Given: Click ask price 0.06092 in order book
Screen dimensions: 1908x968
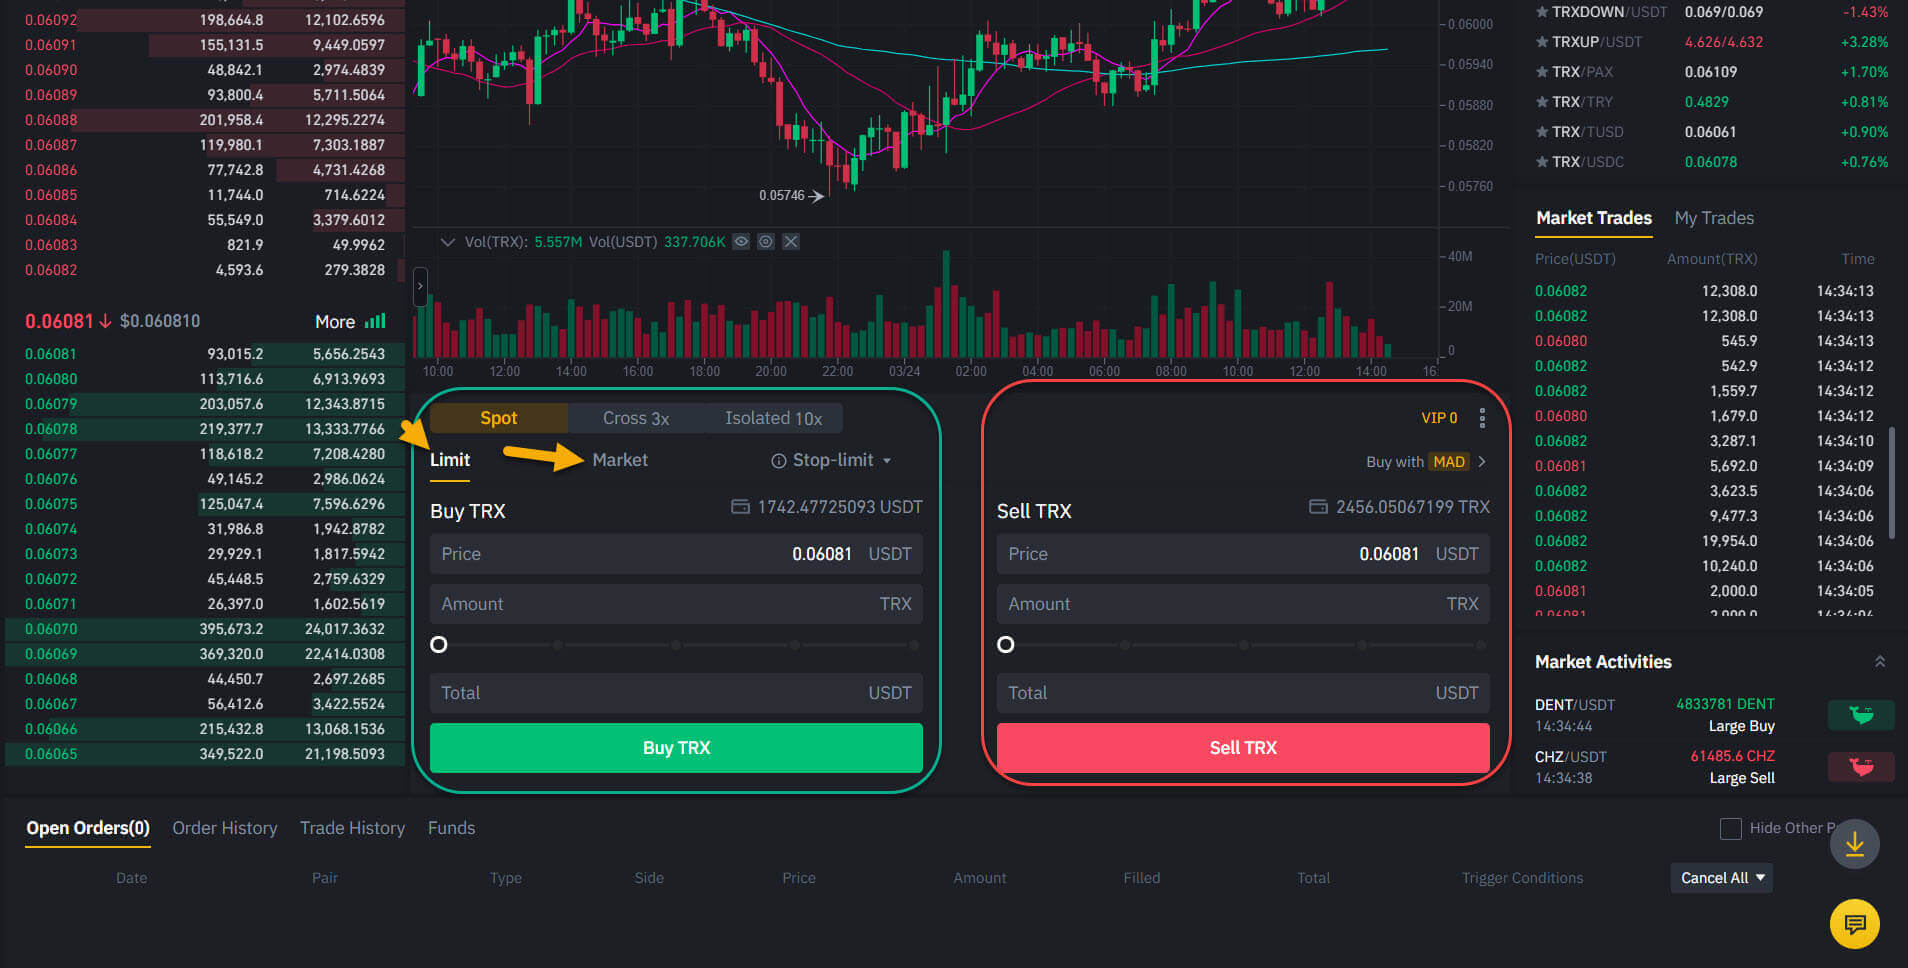Looking at the screenshot, I should click(x=51, y=20).
